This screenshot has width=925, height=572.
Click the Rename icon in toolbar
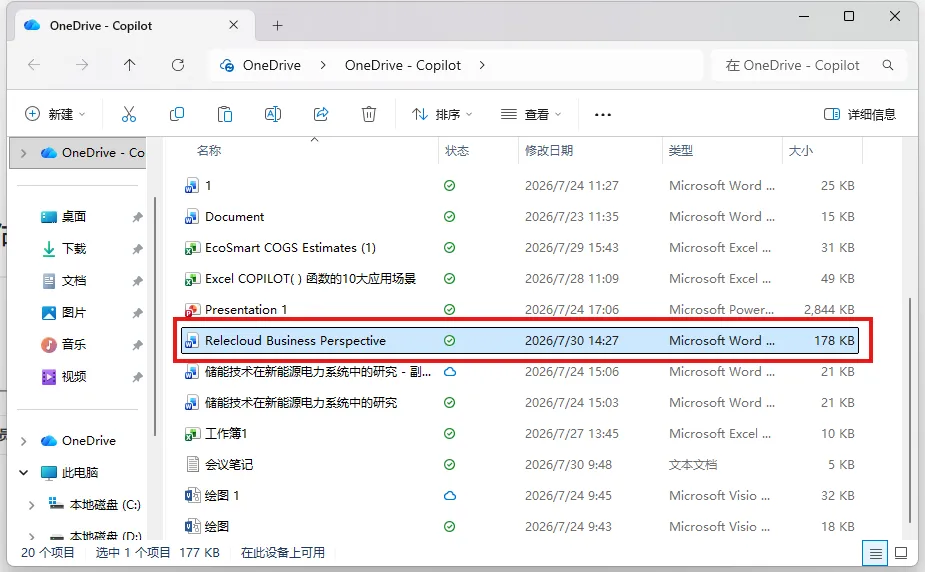(x=273, y=114)
